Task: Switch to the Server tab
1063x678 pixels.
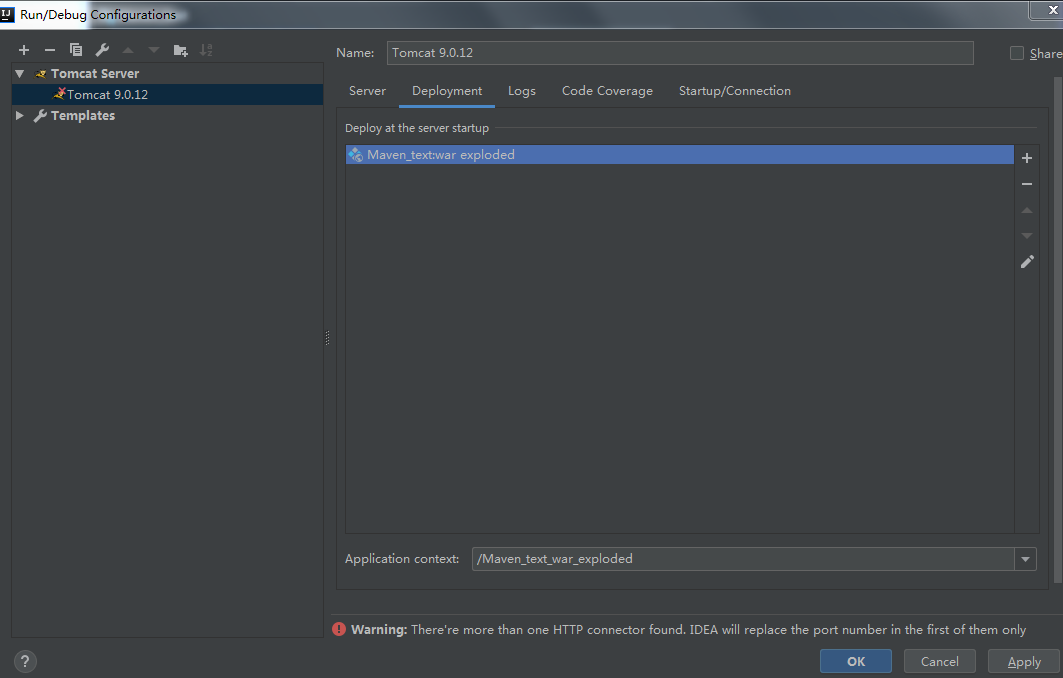Action: point(367,91)
